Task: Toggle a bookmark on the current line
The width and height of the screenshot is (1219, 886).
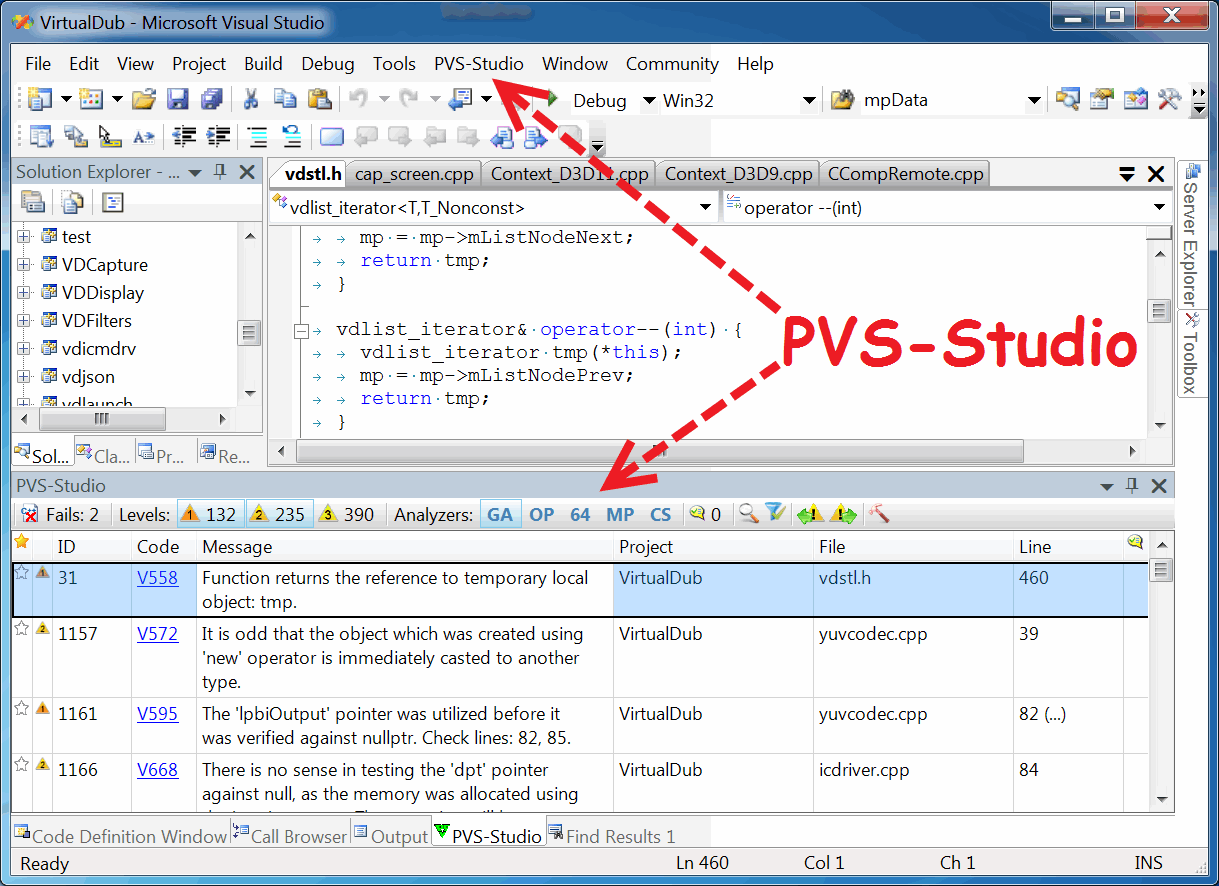Action: [332, 137]
